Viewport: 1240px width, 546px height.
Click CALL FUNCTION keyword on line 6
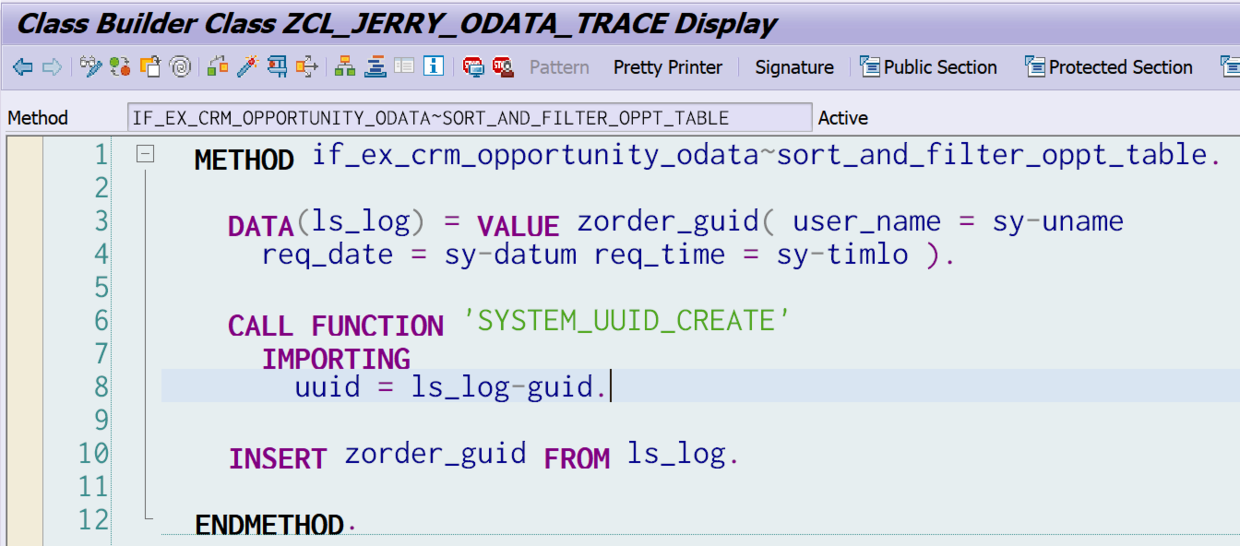335,326
